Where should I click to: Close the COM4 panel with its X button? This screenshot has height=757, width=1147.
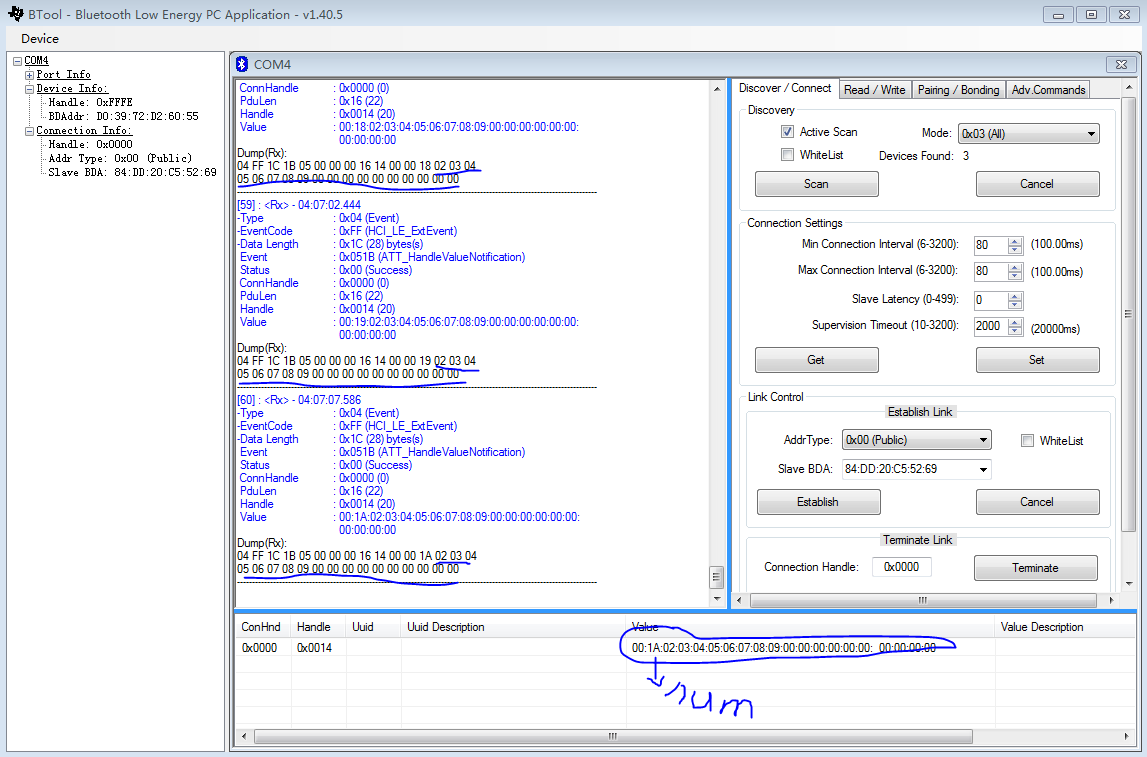pyautogui.click(x=1121, y=64)
